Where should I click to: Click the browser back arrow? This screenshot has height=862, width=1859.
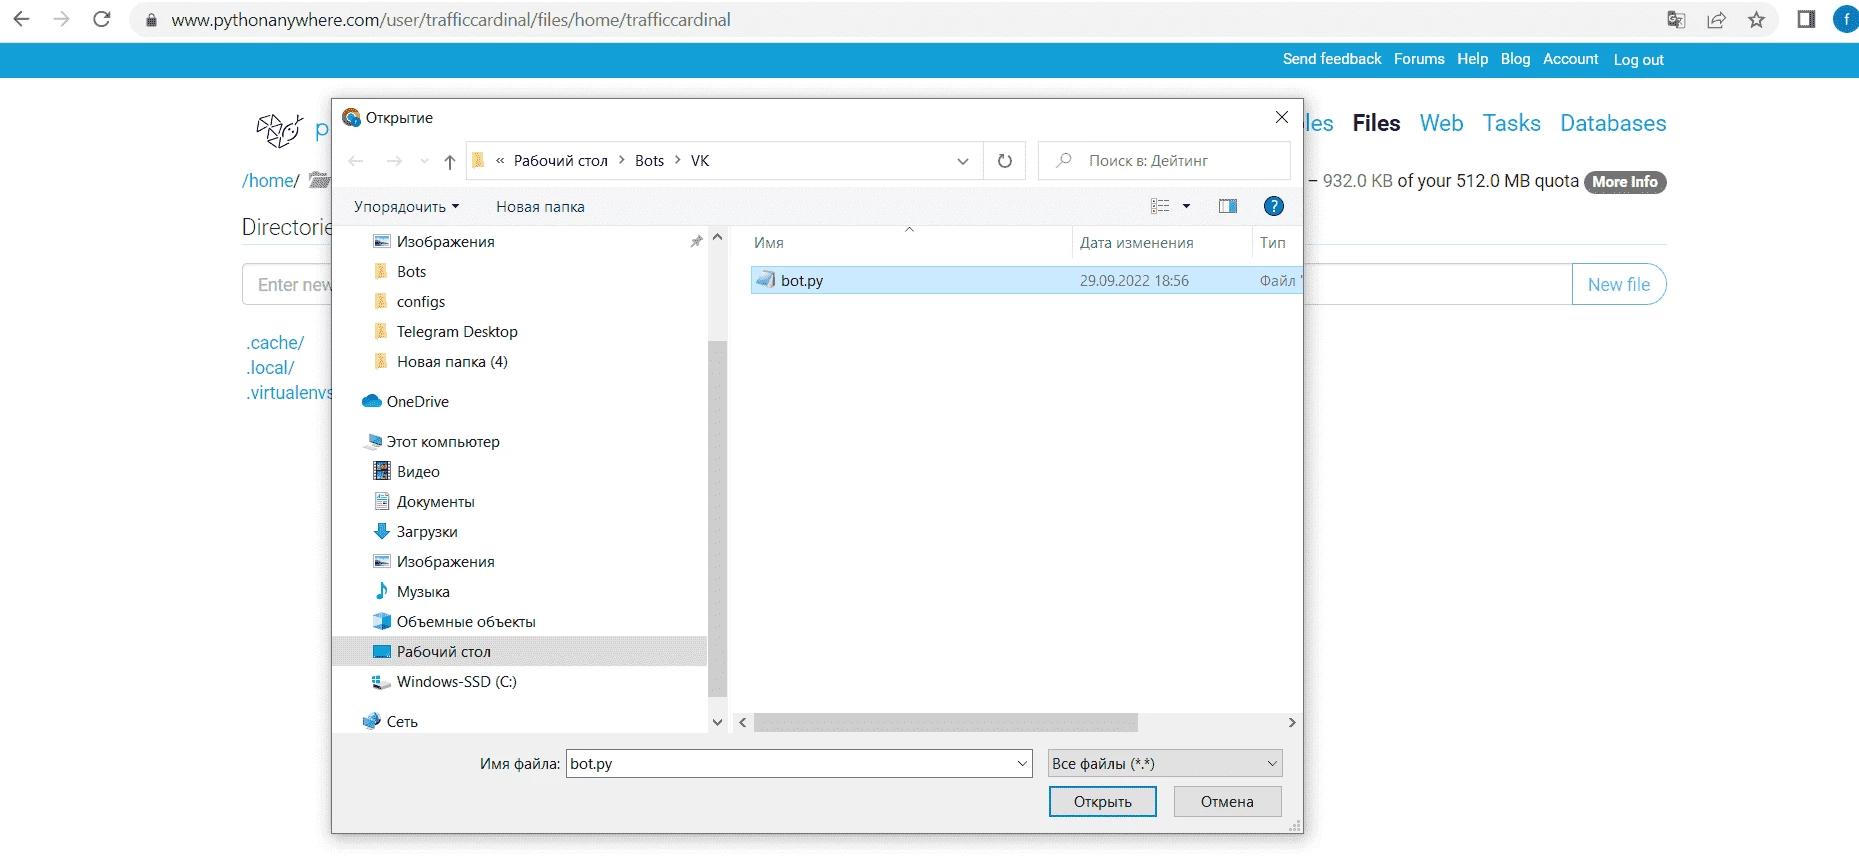21,19
